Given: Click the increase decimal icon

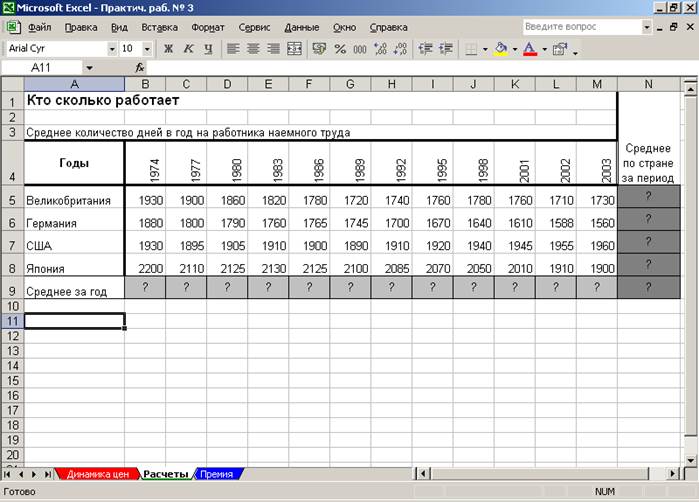Looking at the screenshot, I should click(378, 48).
